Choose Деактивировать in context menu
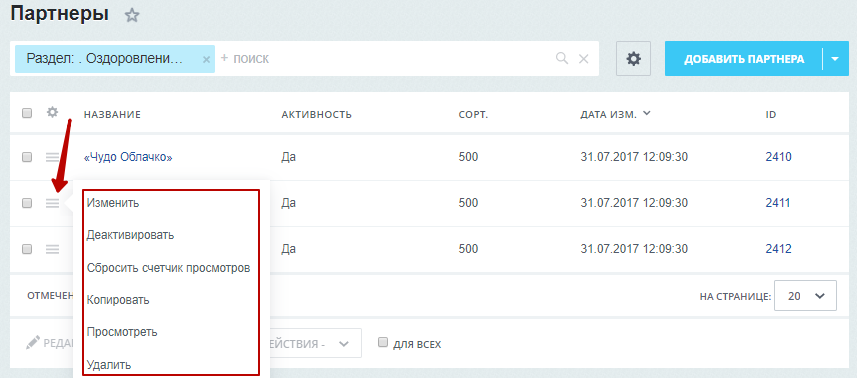The height and width of the screenshot is (378, 857). click(x=131, y=235)
